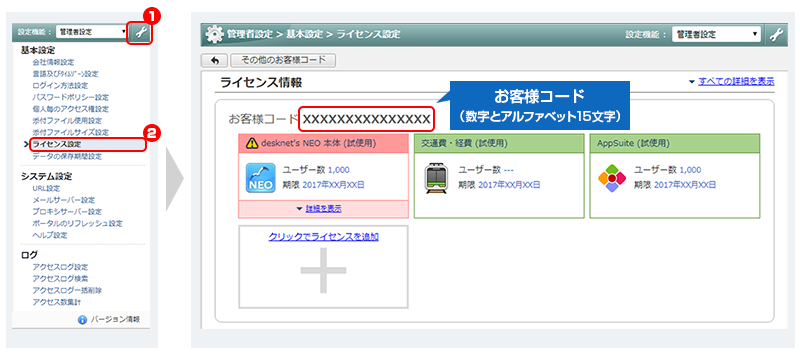Open パスワードポリシー設定
800x360 pixels.
click(x=70, y=97)
